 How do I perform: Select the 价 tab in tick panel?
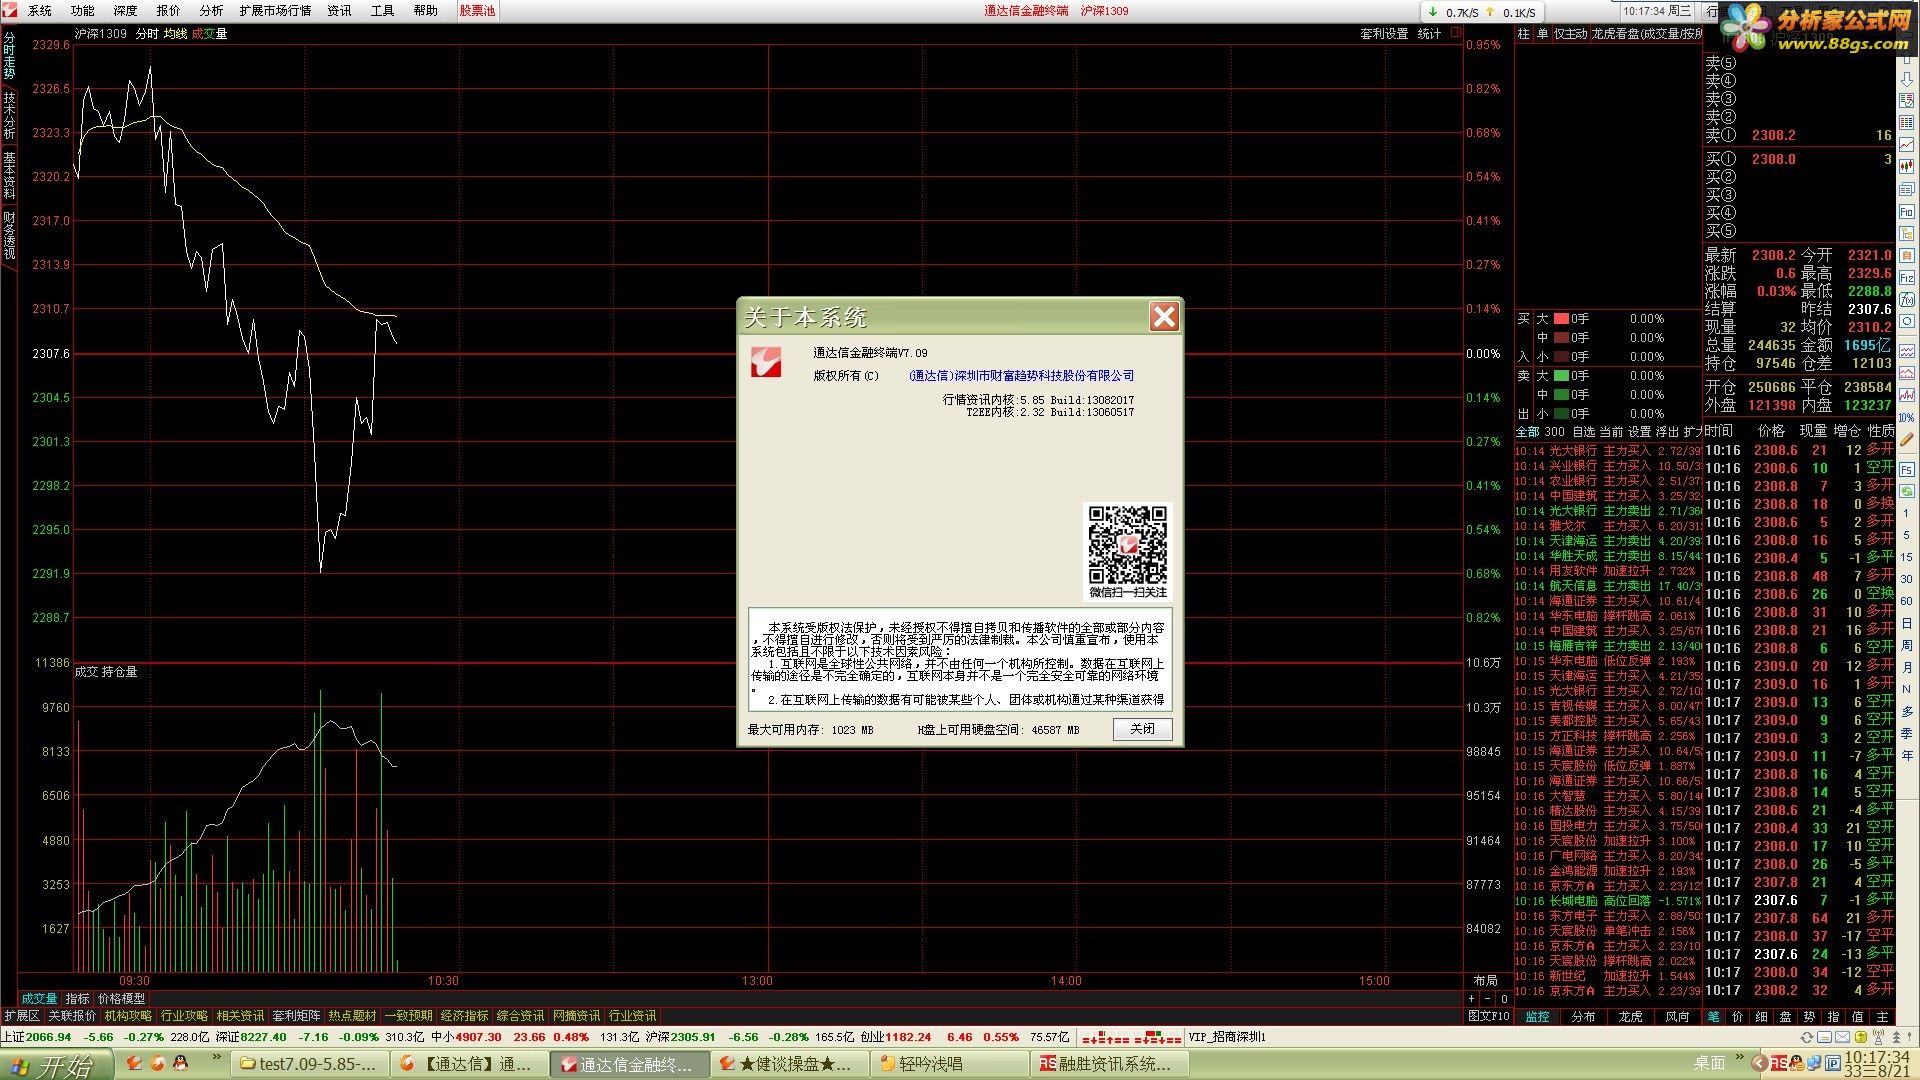click(1737, 1016)
